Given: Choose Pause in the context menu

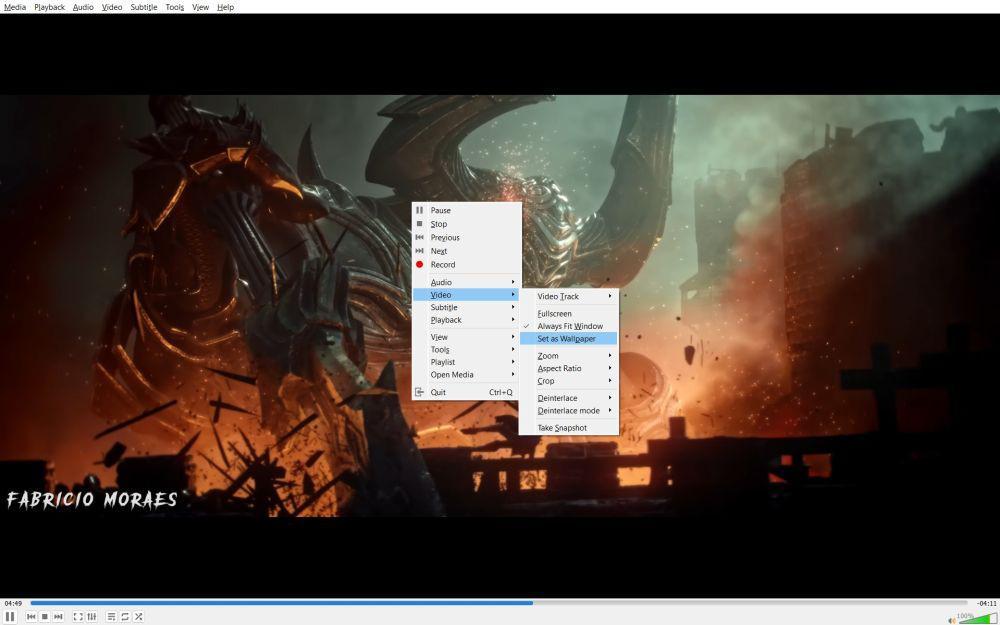Looking at the screenshot, I should 467,210.
